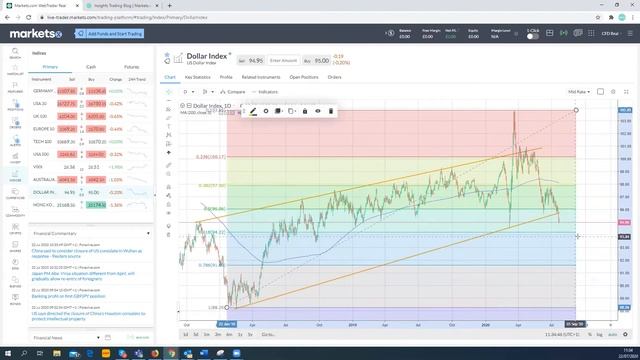Toggle auto scale on chart

(x=612, y=334)
